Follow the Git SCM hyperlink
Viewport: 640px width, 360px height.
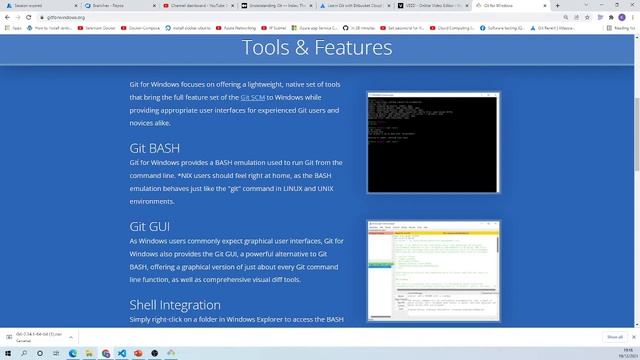[253, 98]
